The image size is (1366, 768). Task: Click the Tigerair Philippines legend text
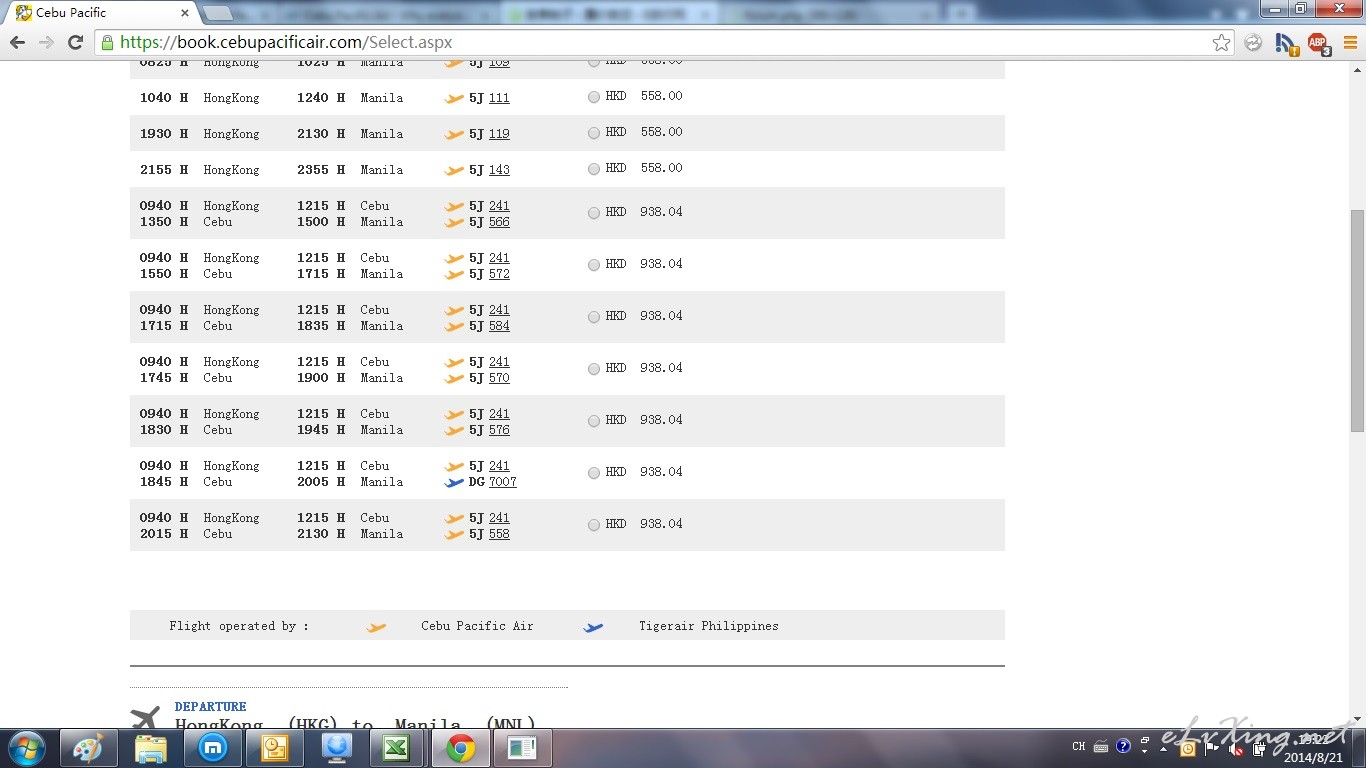click(x=709, y=626)
